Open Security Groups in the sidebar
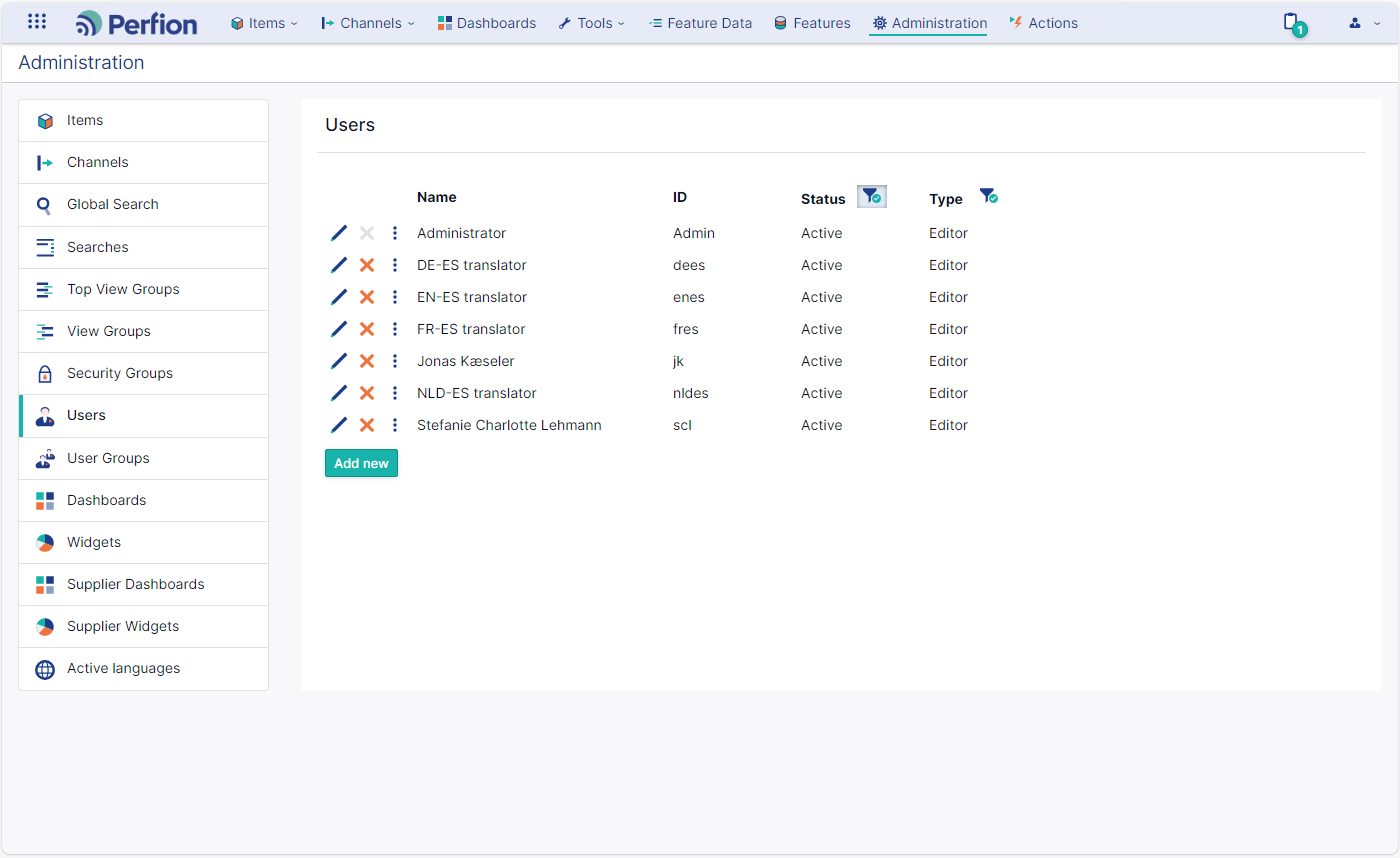Viewport: 1400px width, 858px height. [x=144, y=373]
